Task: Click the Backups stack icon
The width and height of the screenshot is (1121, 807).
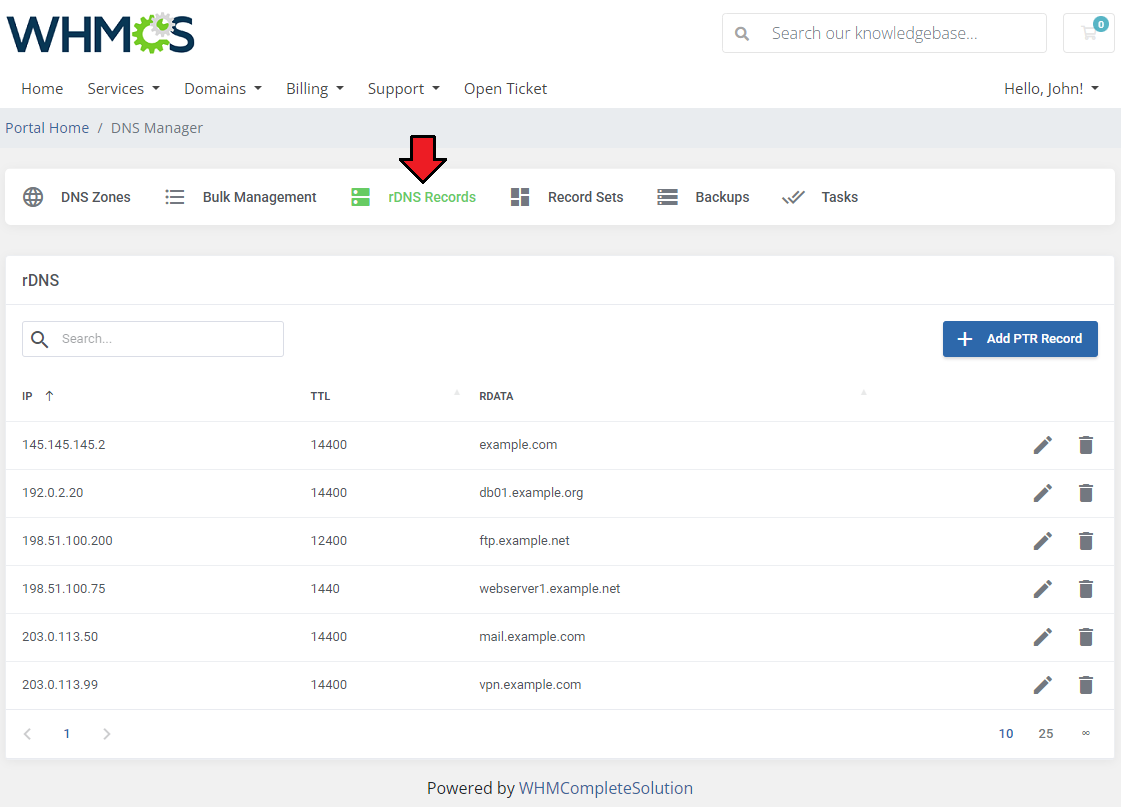Action: [x=667, y=197]
